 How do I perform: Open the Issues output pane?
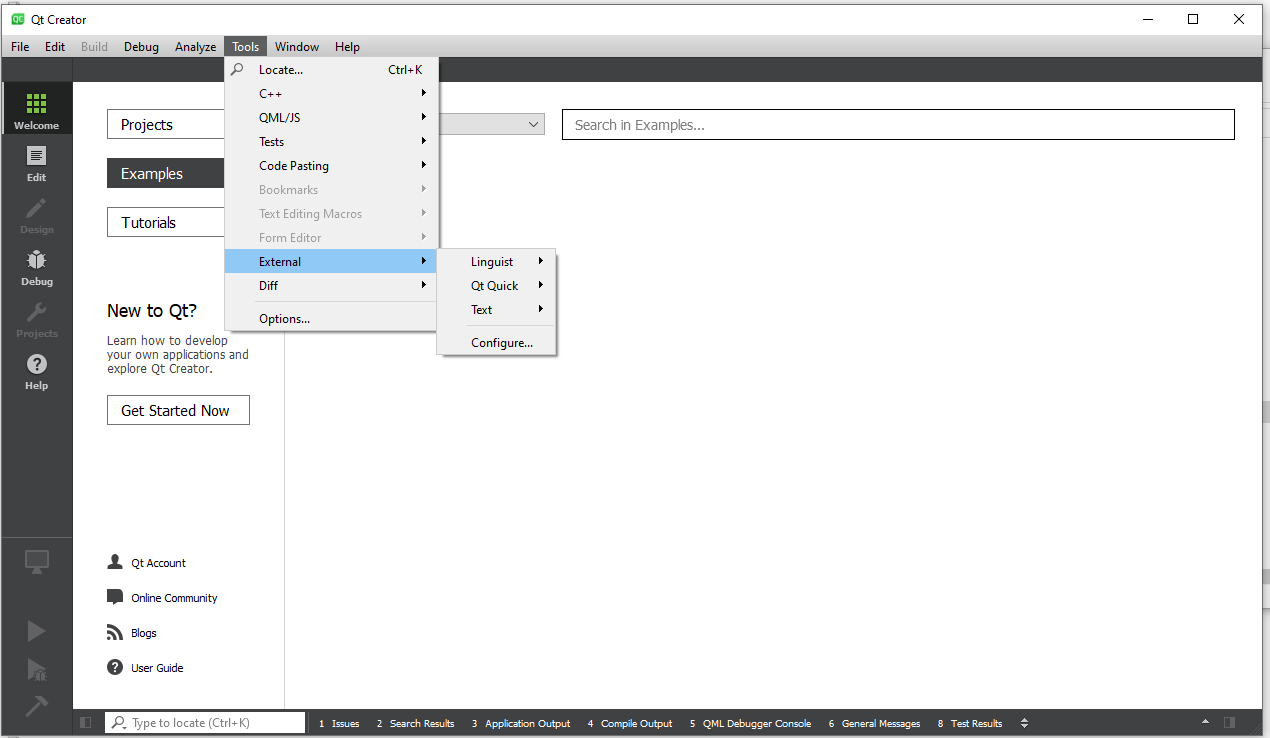click(339, 723)
